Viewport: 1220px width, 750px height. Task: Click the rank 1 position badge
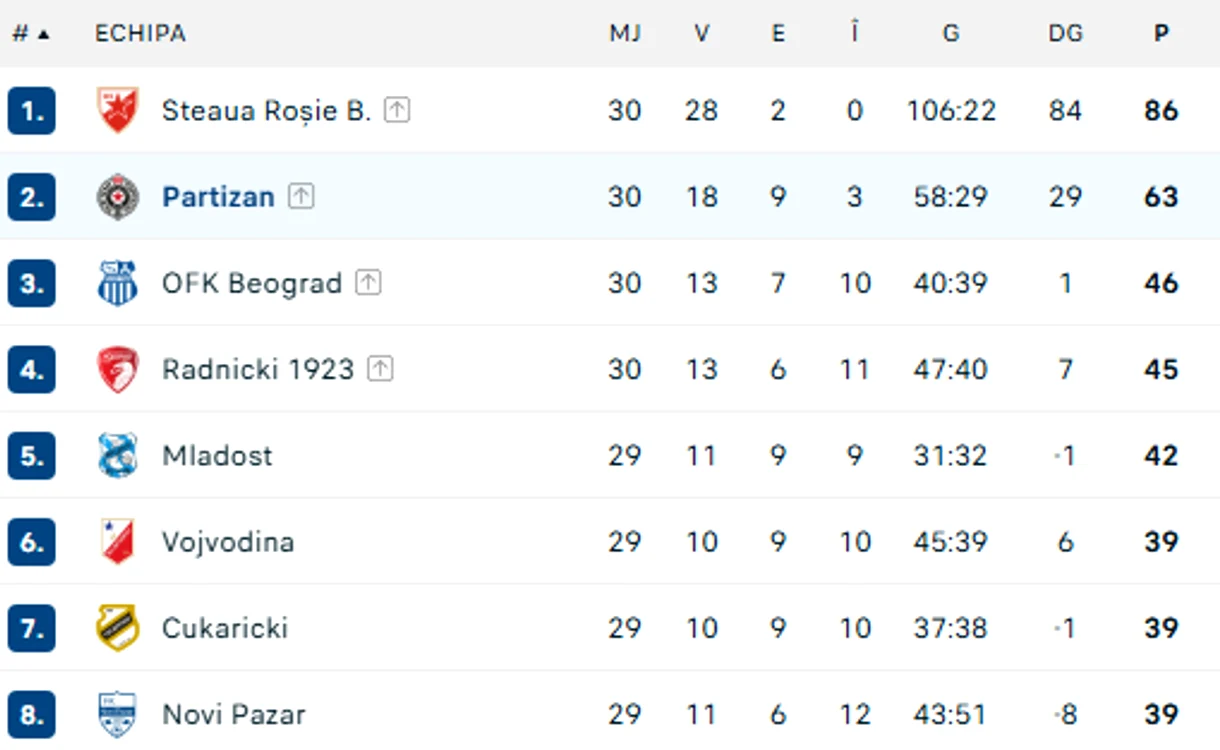(x=31, y=110)
